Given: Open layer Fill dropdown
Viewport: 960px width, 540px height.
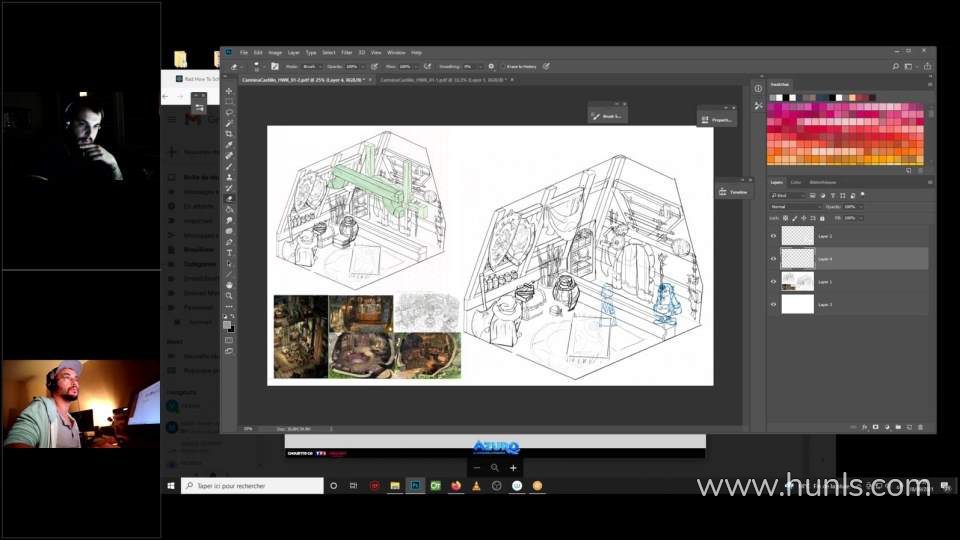Looking at the screenshot, I should point(860,219).
